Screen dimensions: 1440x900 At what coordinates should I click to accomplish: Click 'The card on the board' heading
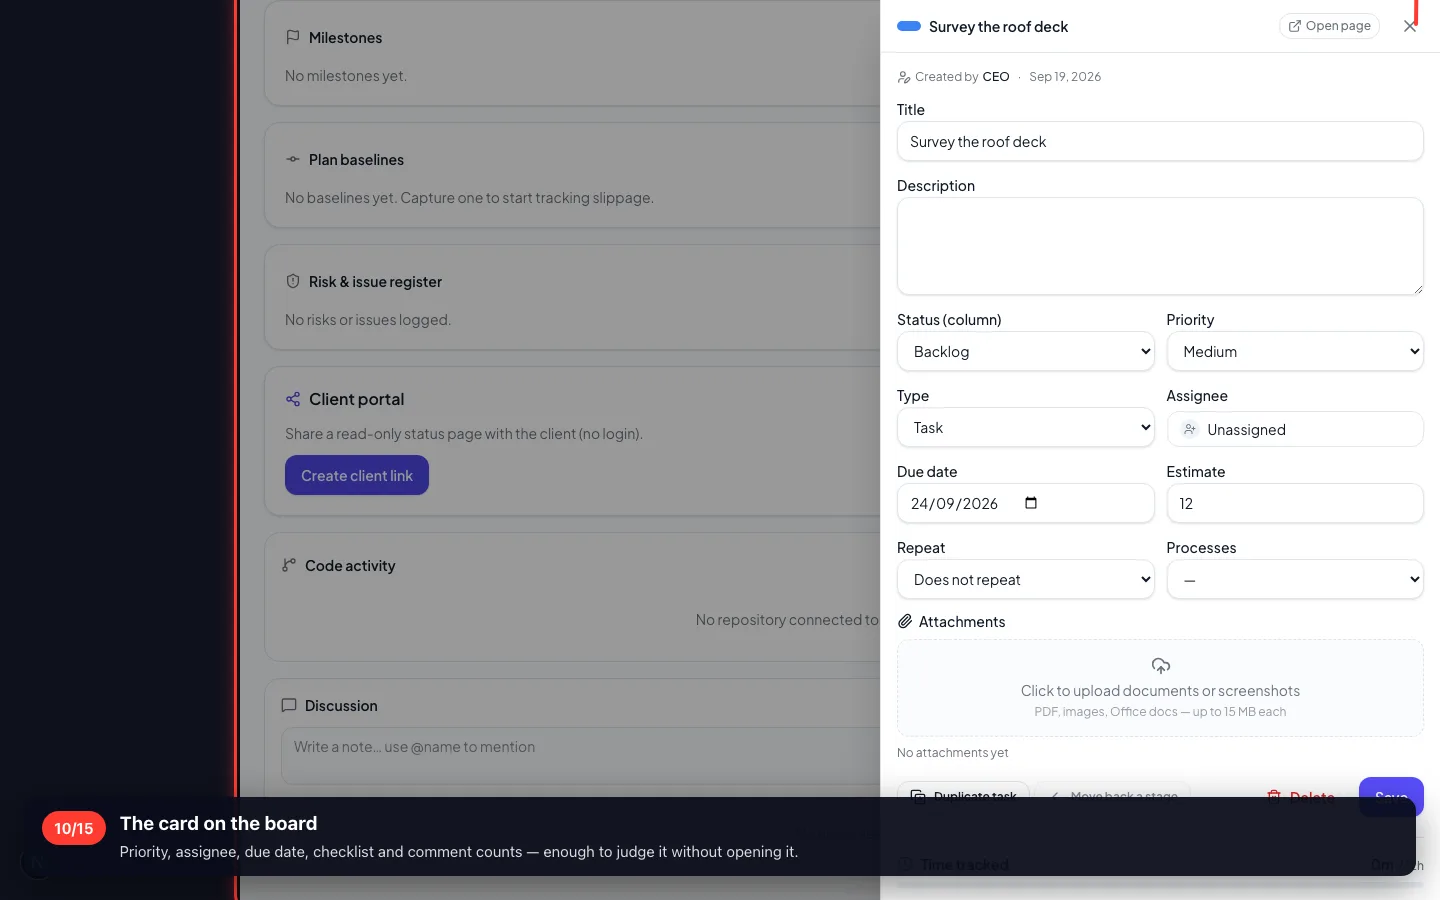[218, 823]
